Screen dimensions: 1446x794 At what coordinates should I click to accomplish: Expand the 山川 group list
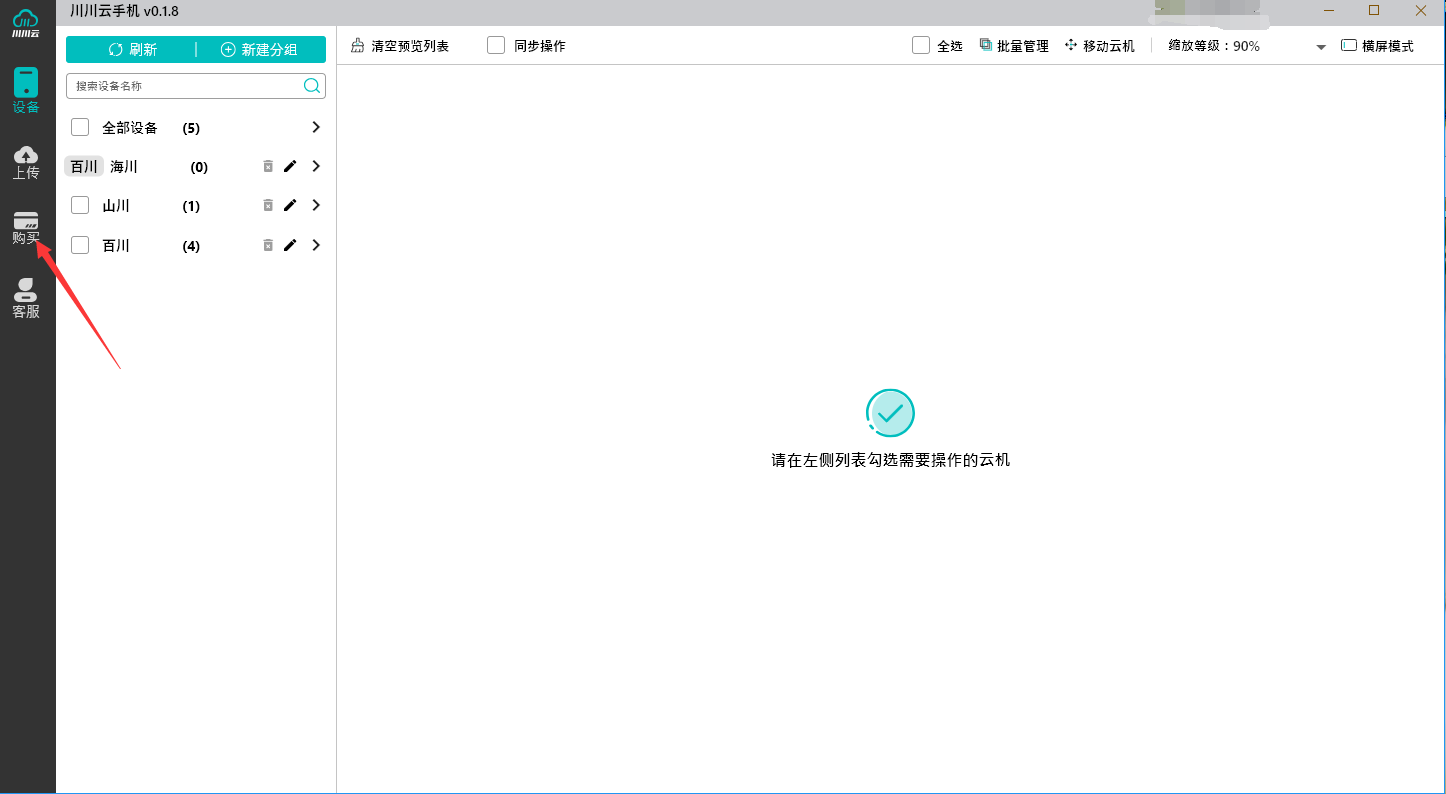(315, 205)
